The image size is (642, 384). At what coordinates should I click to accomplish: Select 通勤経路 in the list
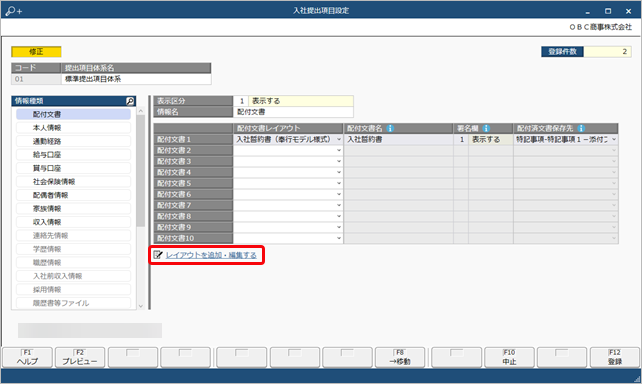point(73,141)
